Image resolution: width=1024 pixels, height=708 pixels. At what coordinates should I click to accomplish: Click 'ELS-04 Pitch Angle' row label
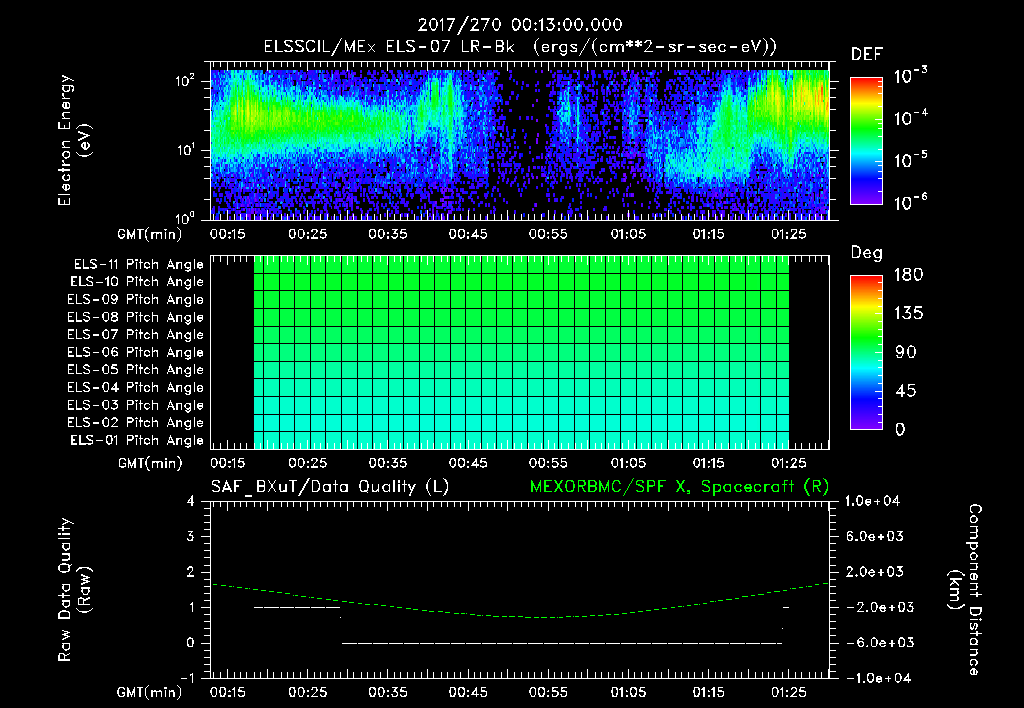pyautogui.click(x=136, y=388)
